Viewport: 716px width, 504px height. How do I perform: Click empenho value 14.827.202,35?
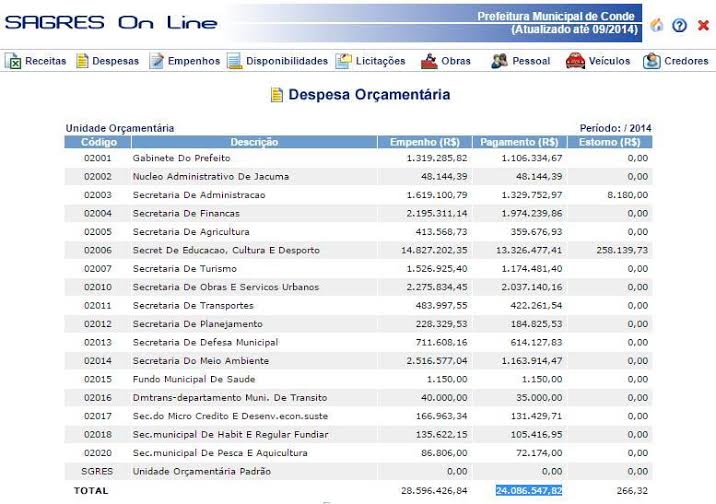[434, 250]
